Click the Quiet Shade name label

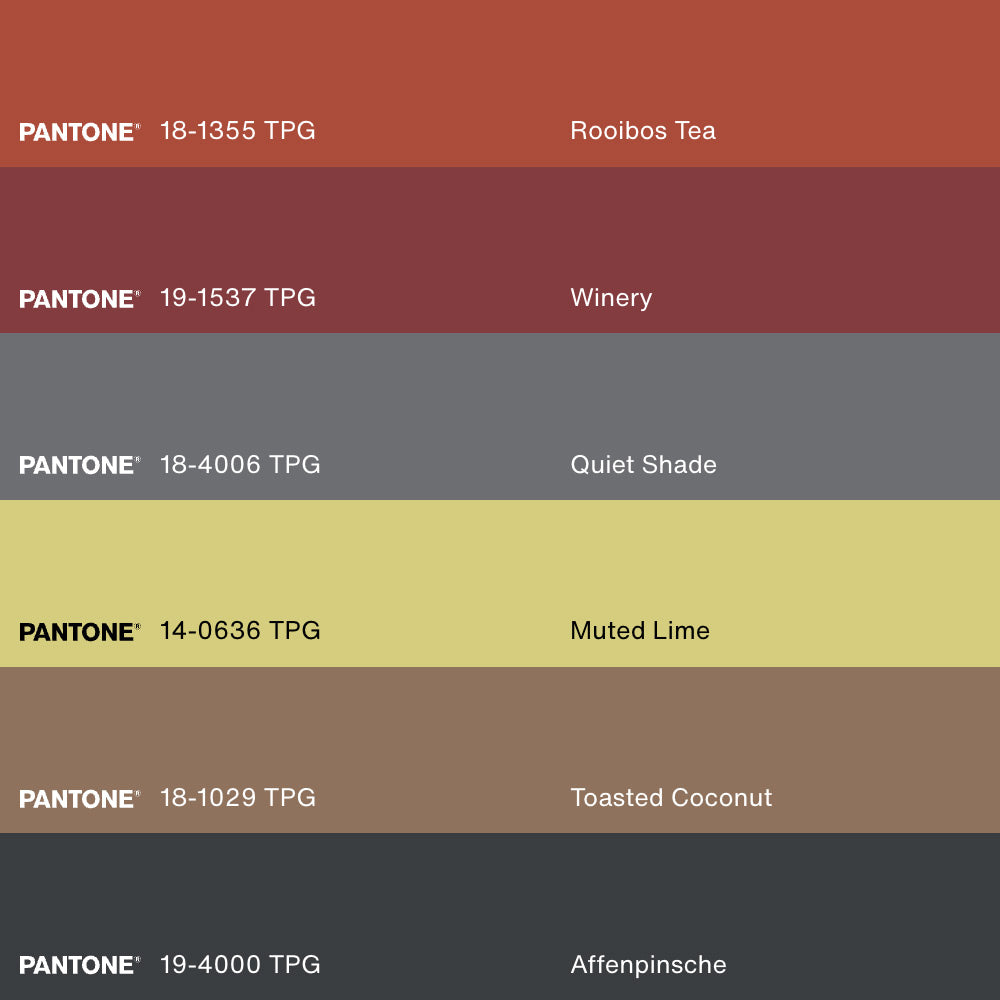tap(643, 465)
